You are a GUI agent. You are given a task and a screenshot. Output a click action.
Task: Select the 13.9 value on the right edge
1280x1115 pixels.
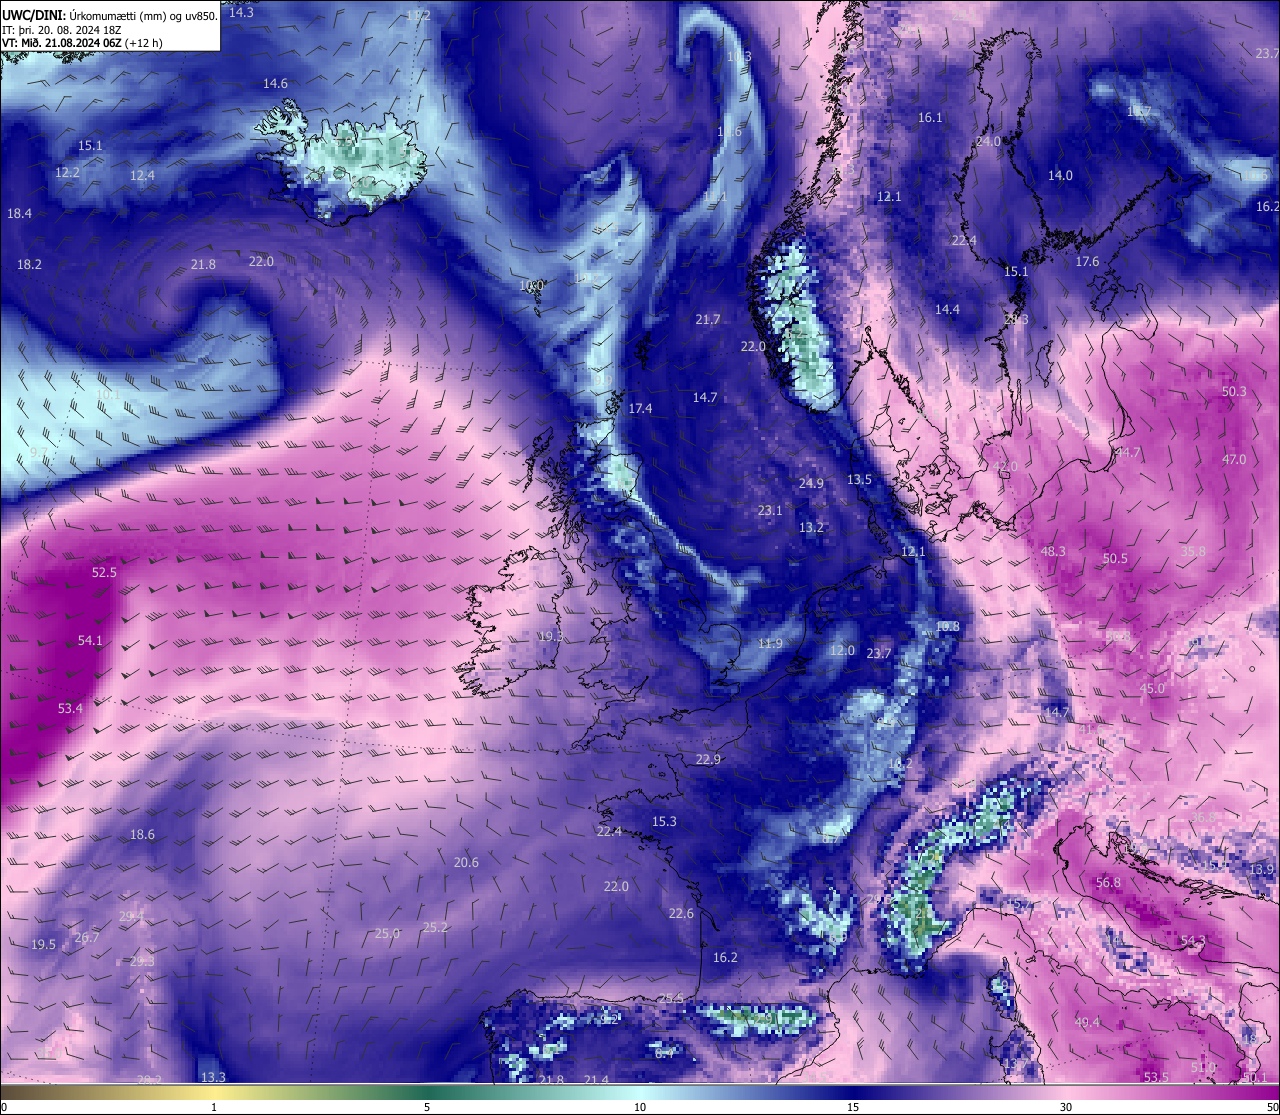pyautogui.click(x=1262, y=870)
